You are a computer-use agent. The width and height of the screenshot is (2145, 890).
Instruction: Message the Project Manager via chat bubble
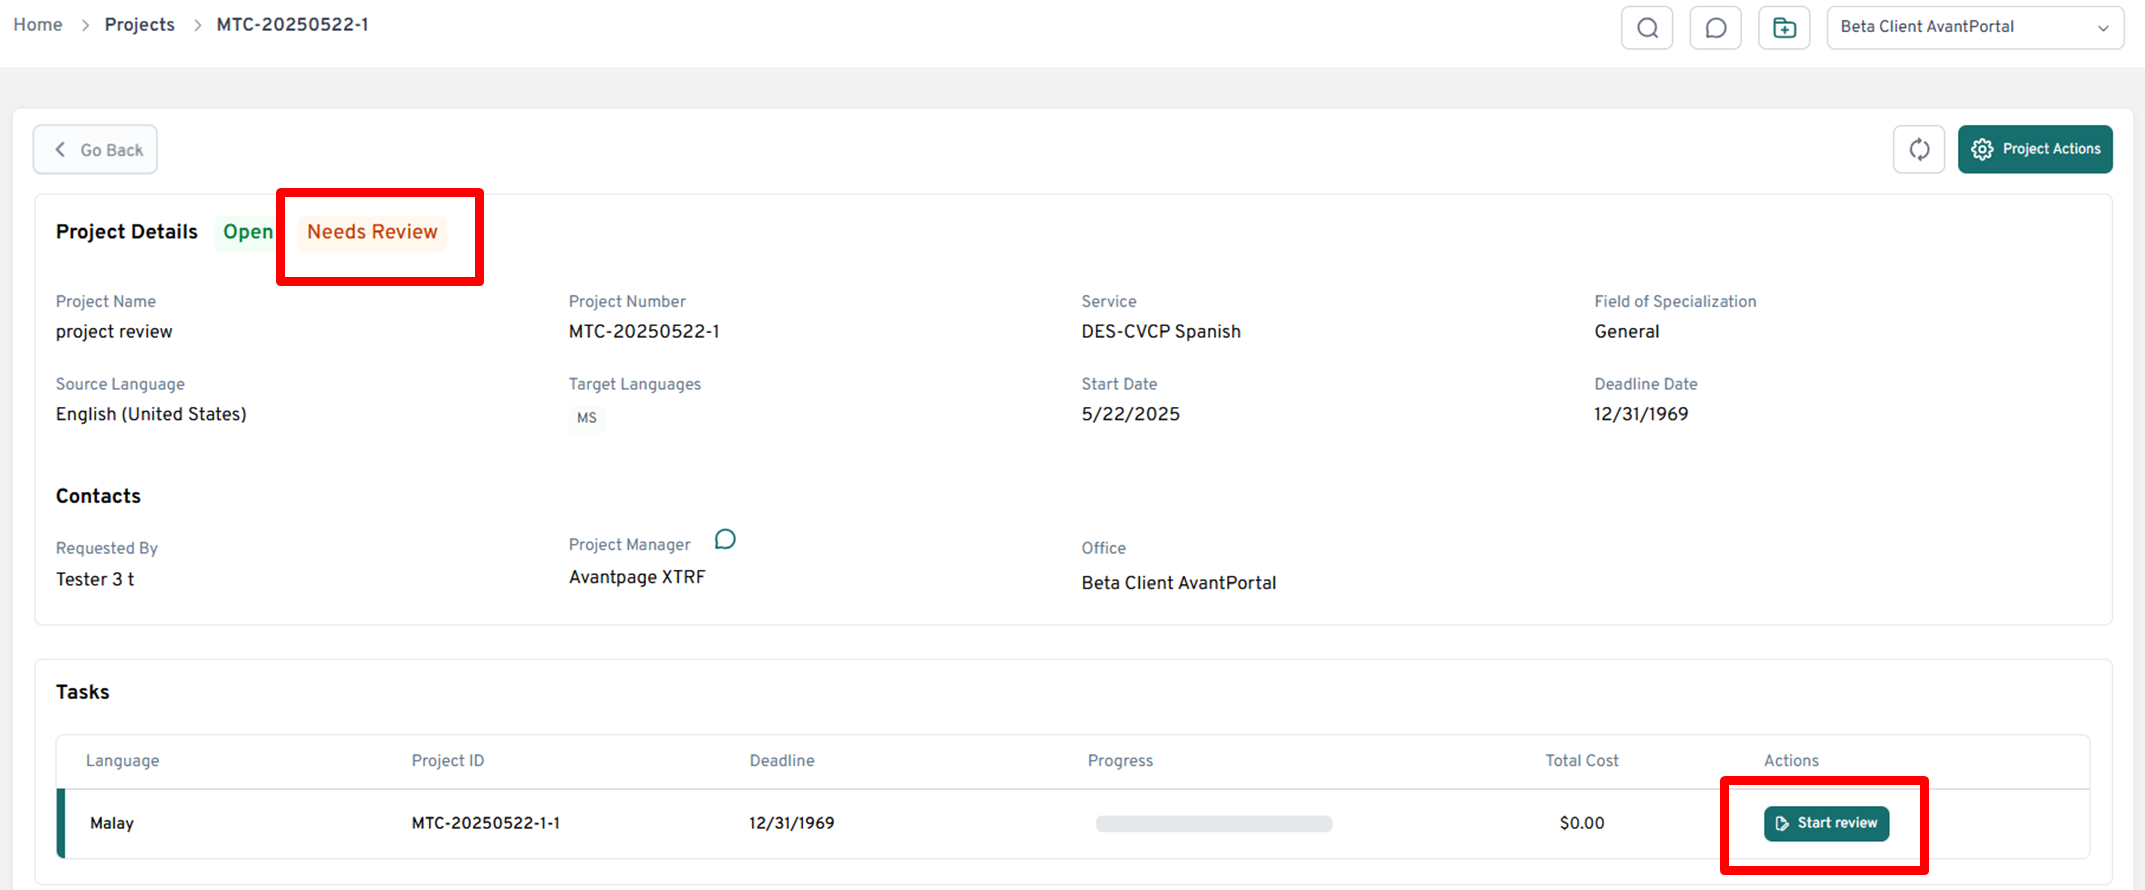(x=725, y=540)
